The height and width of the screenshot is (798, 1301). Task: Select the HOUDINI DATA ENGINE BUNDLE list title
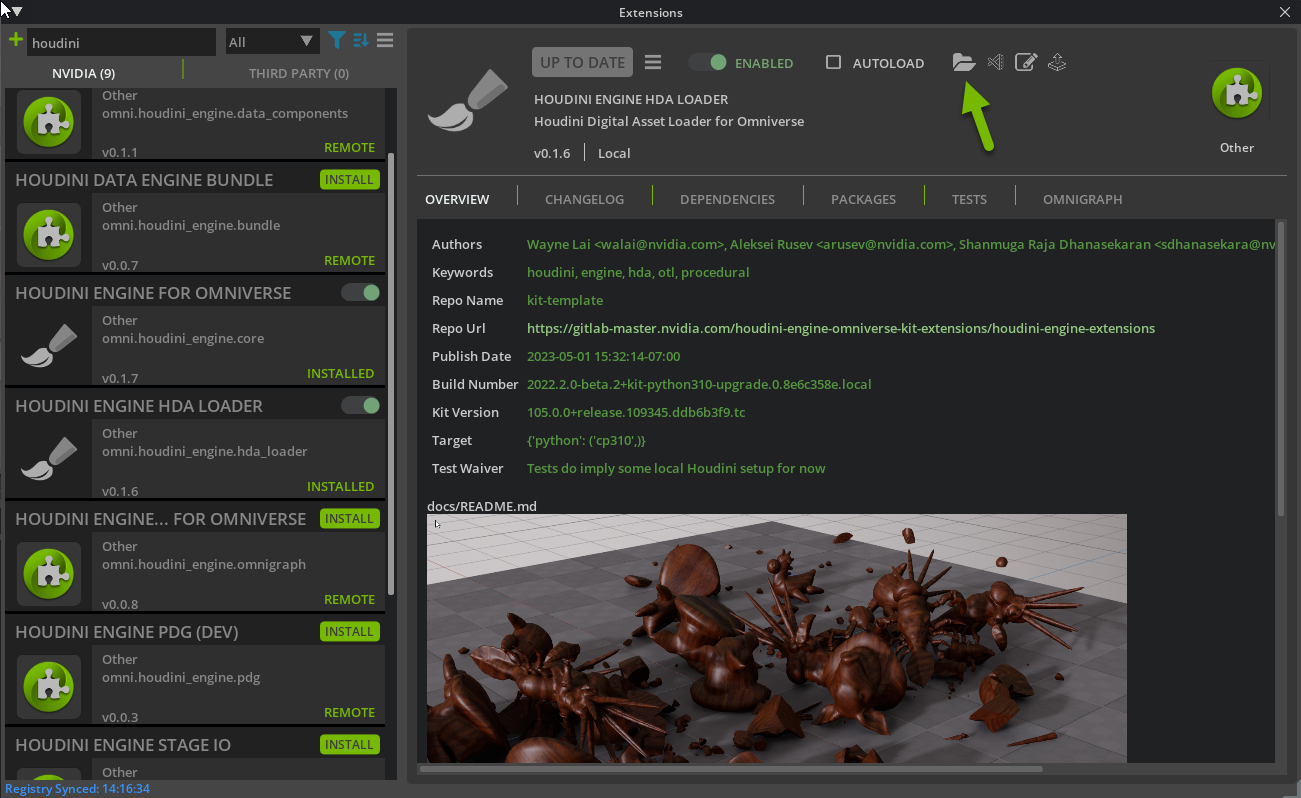pos(144,180)
